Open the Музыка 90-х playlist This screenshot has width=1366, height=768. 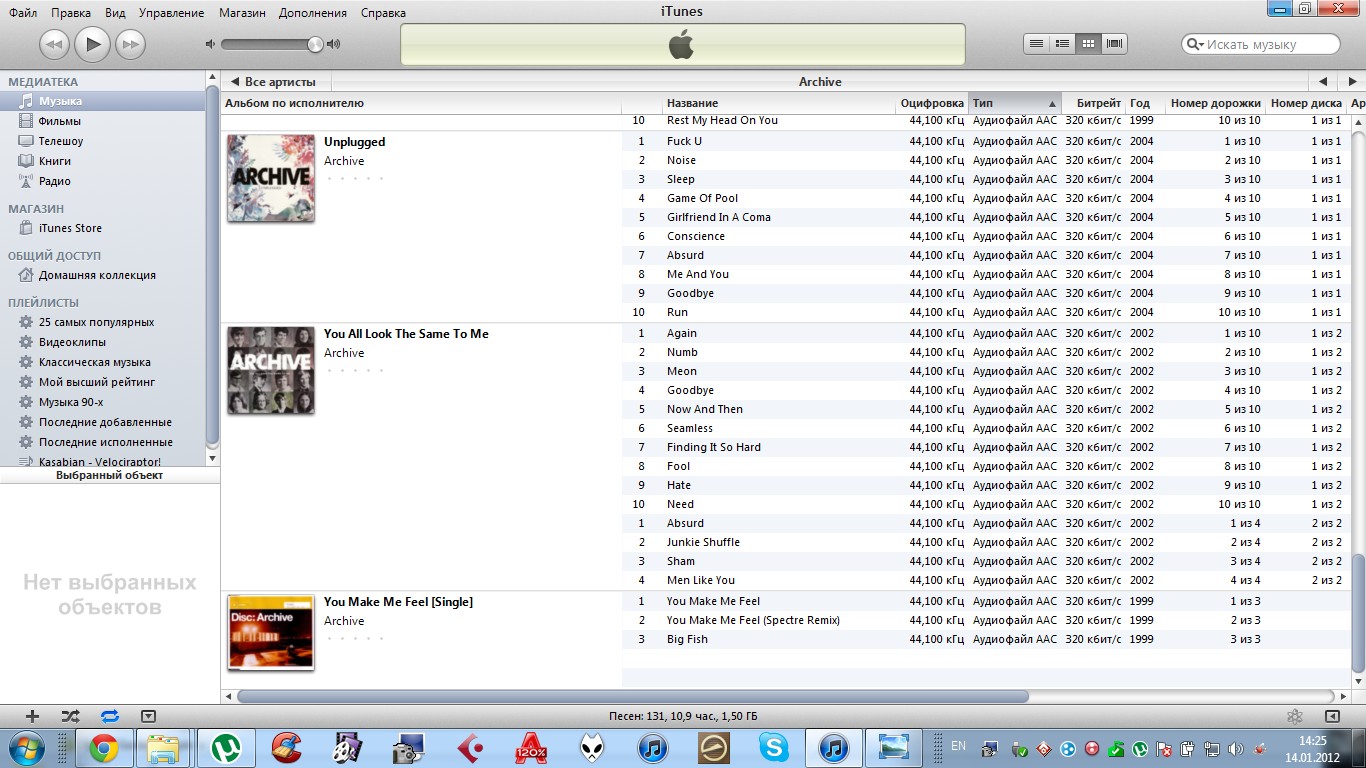71,402
